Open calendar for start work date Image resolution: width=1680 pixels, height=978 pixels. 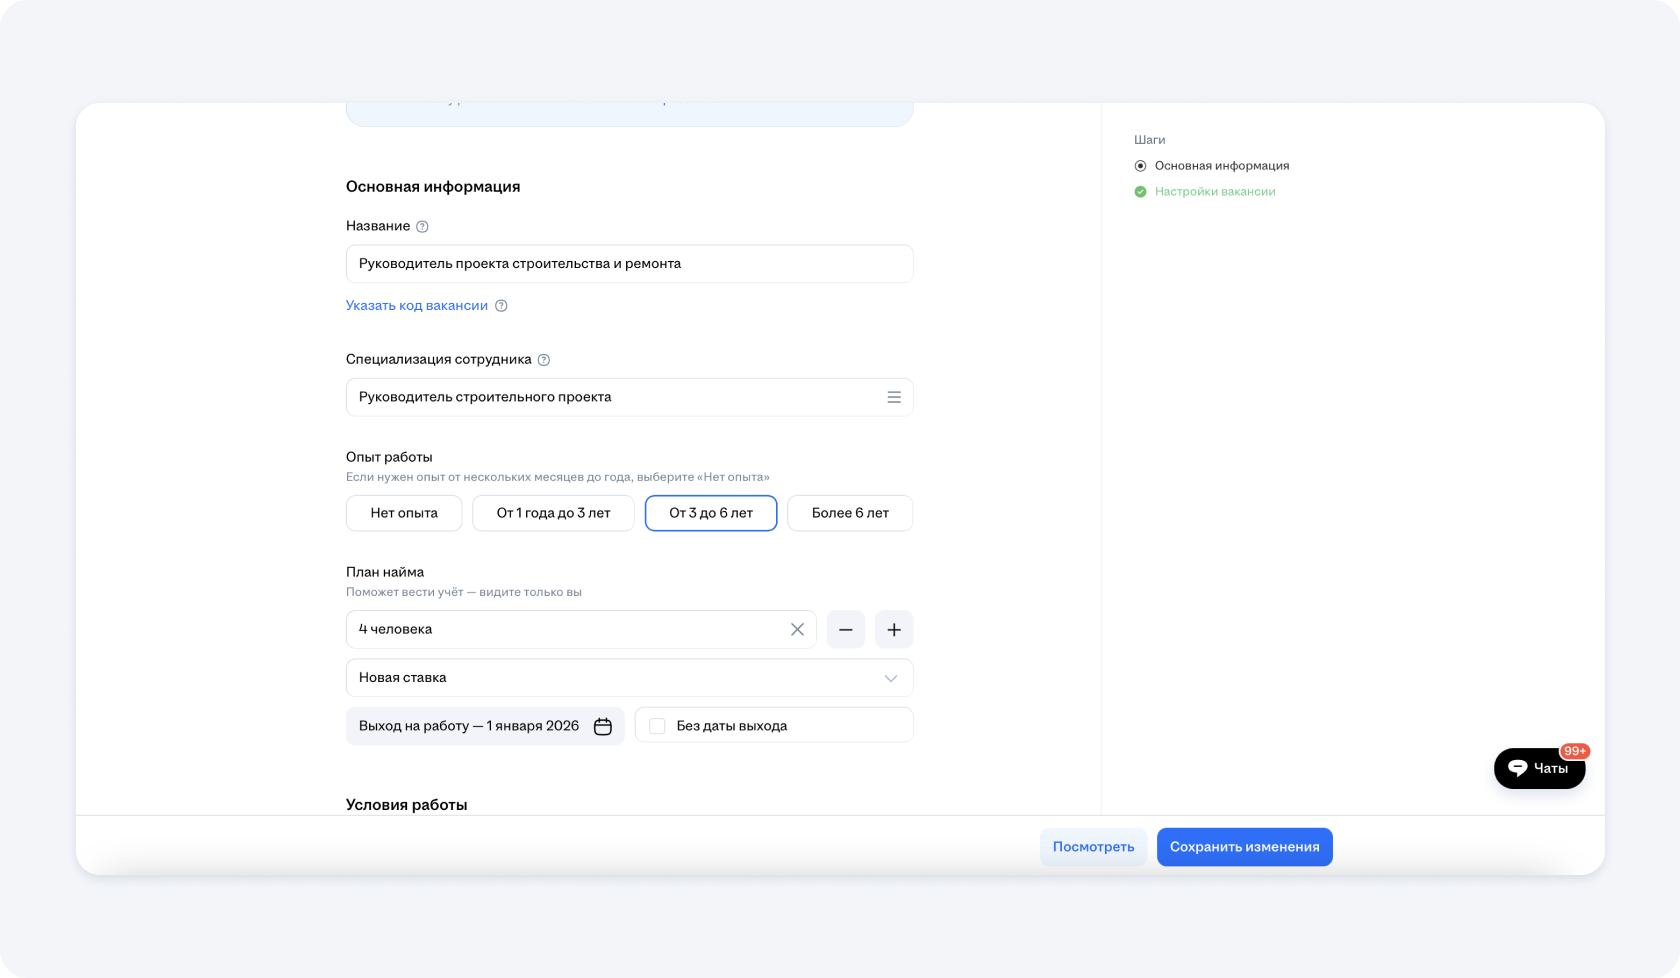602,727
